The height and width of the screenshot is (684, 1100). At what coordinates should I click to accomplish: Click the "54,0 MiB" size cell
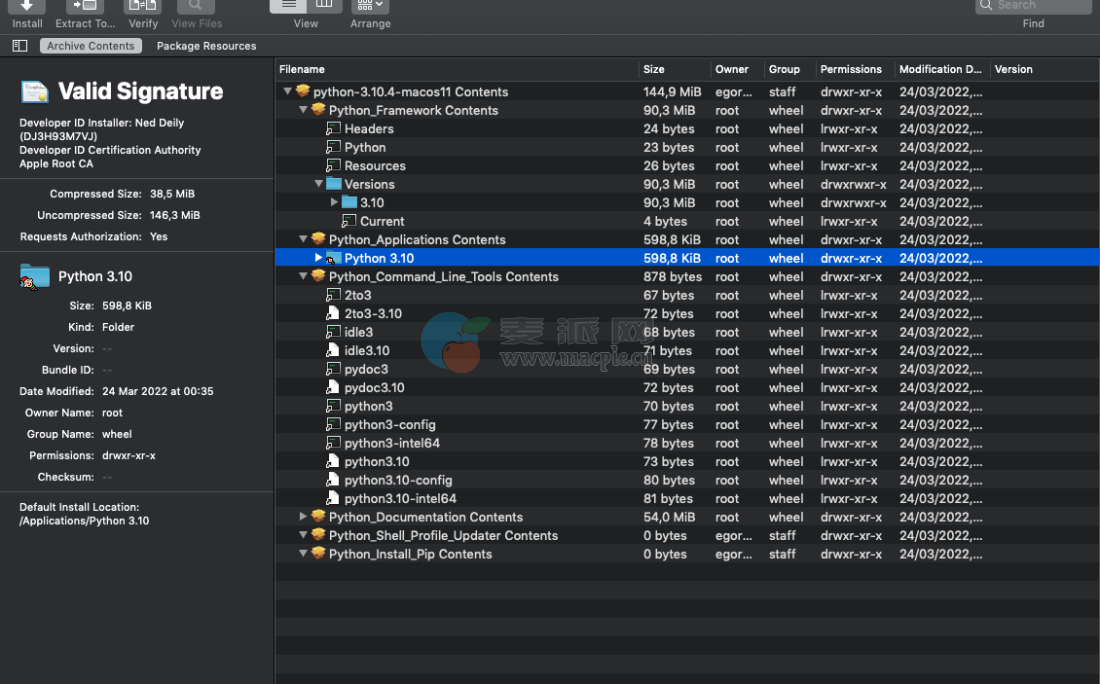click(x=669, y=516)
